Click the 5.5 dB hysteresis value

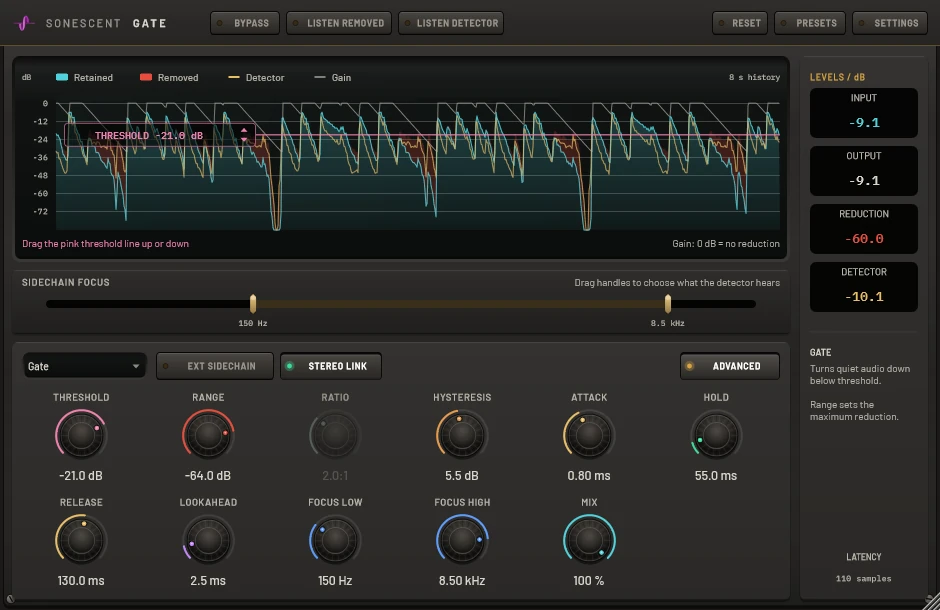pyautogui.click(x=462, y=476)
